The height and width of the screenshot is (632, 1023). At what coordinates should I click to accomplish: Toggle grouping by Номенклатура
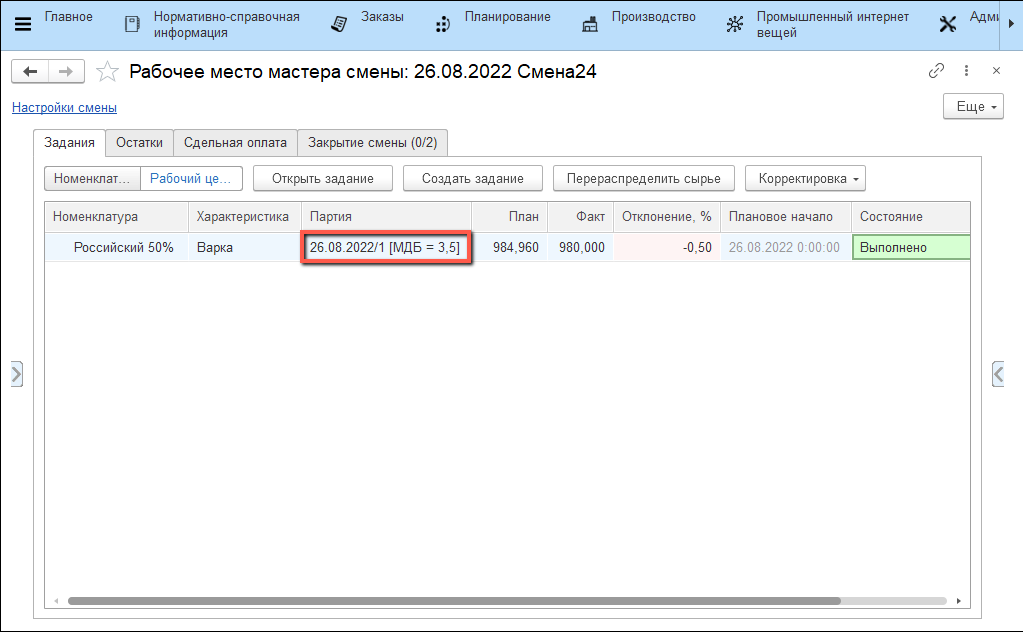coord(92,178)
